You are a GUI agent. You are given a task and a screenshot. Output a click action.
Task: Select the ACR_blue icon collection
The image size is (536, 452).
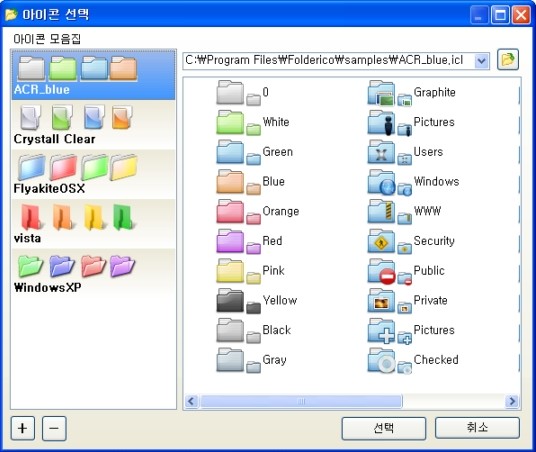pos(93,75)
